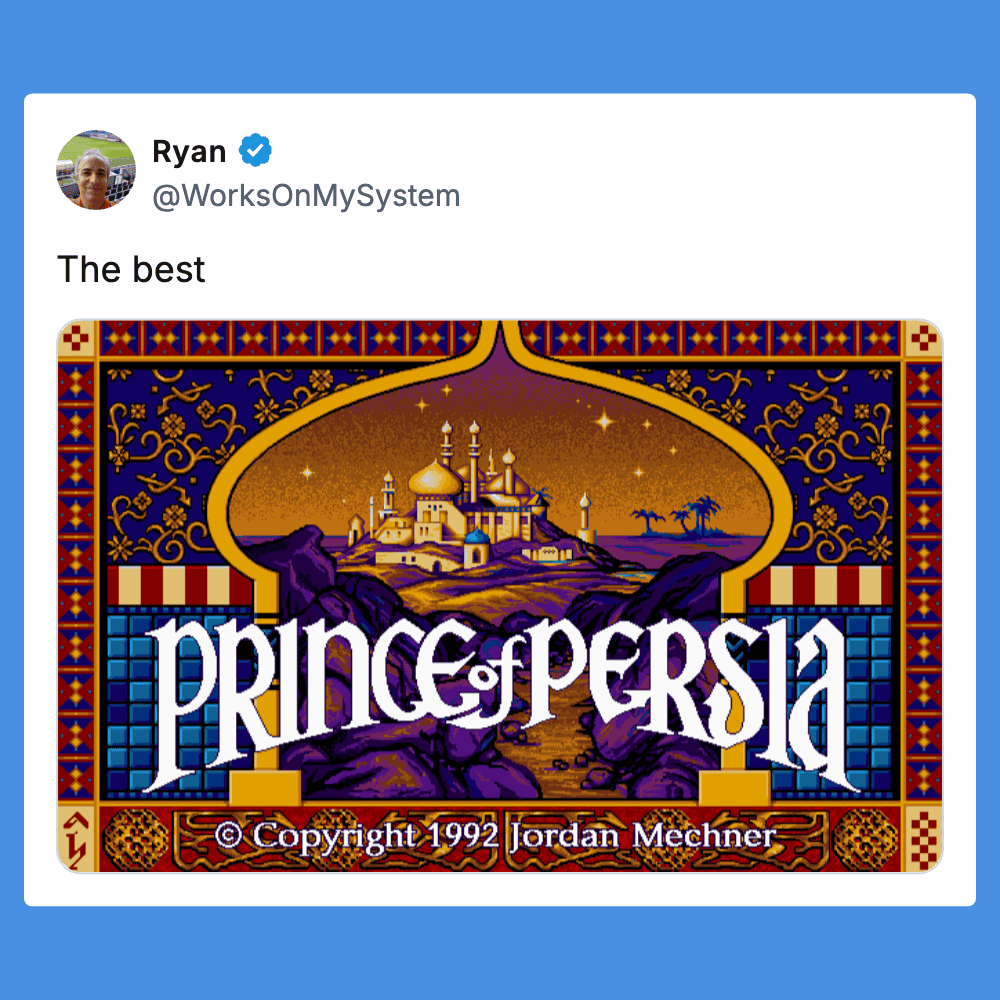Click the left golden round medallion ornament

click(136, 839)
